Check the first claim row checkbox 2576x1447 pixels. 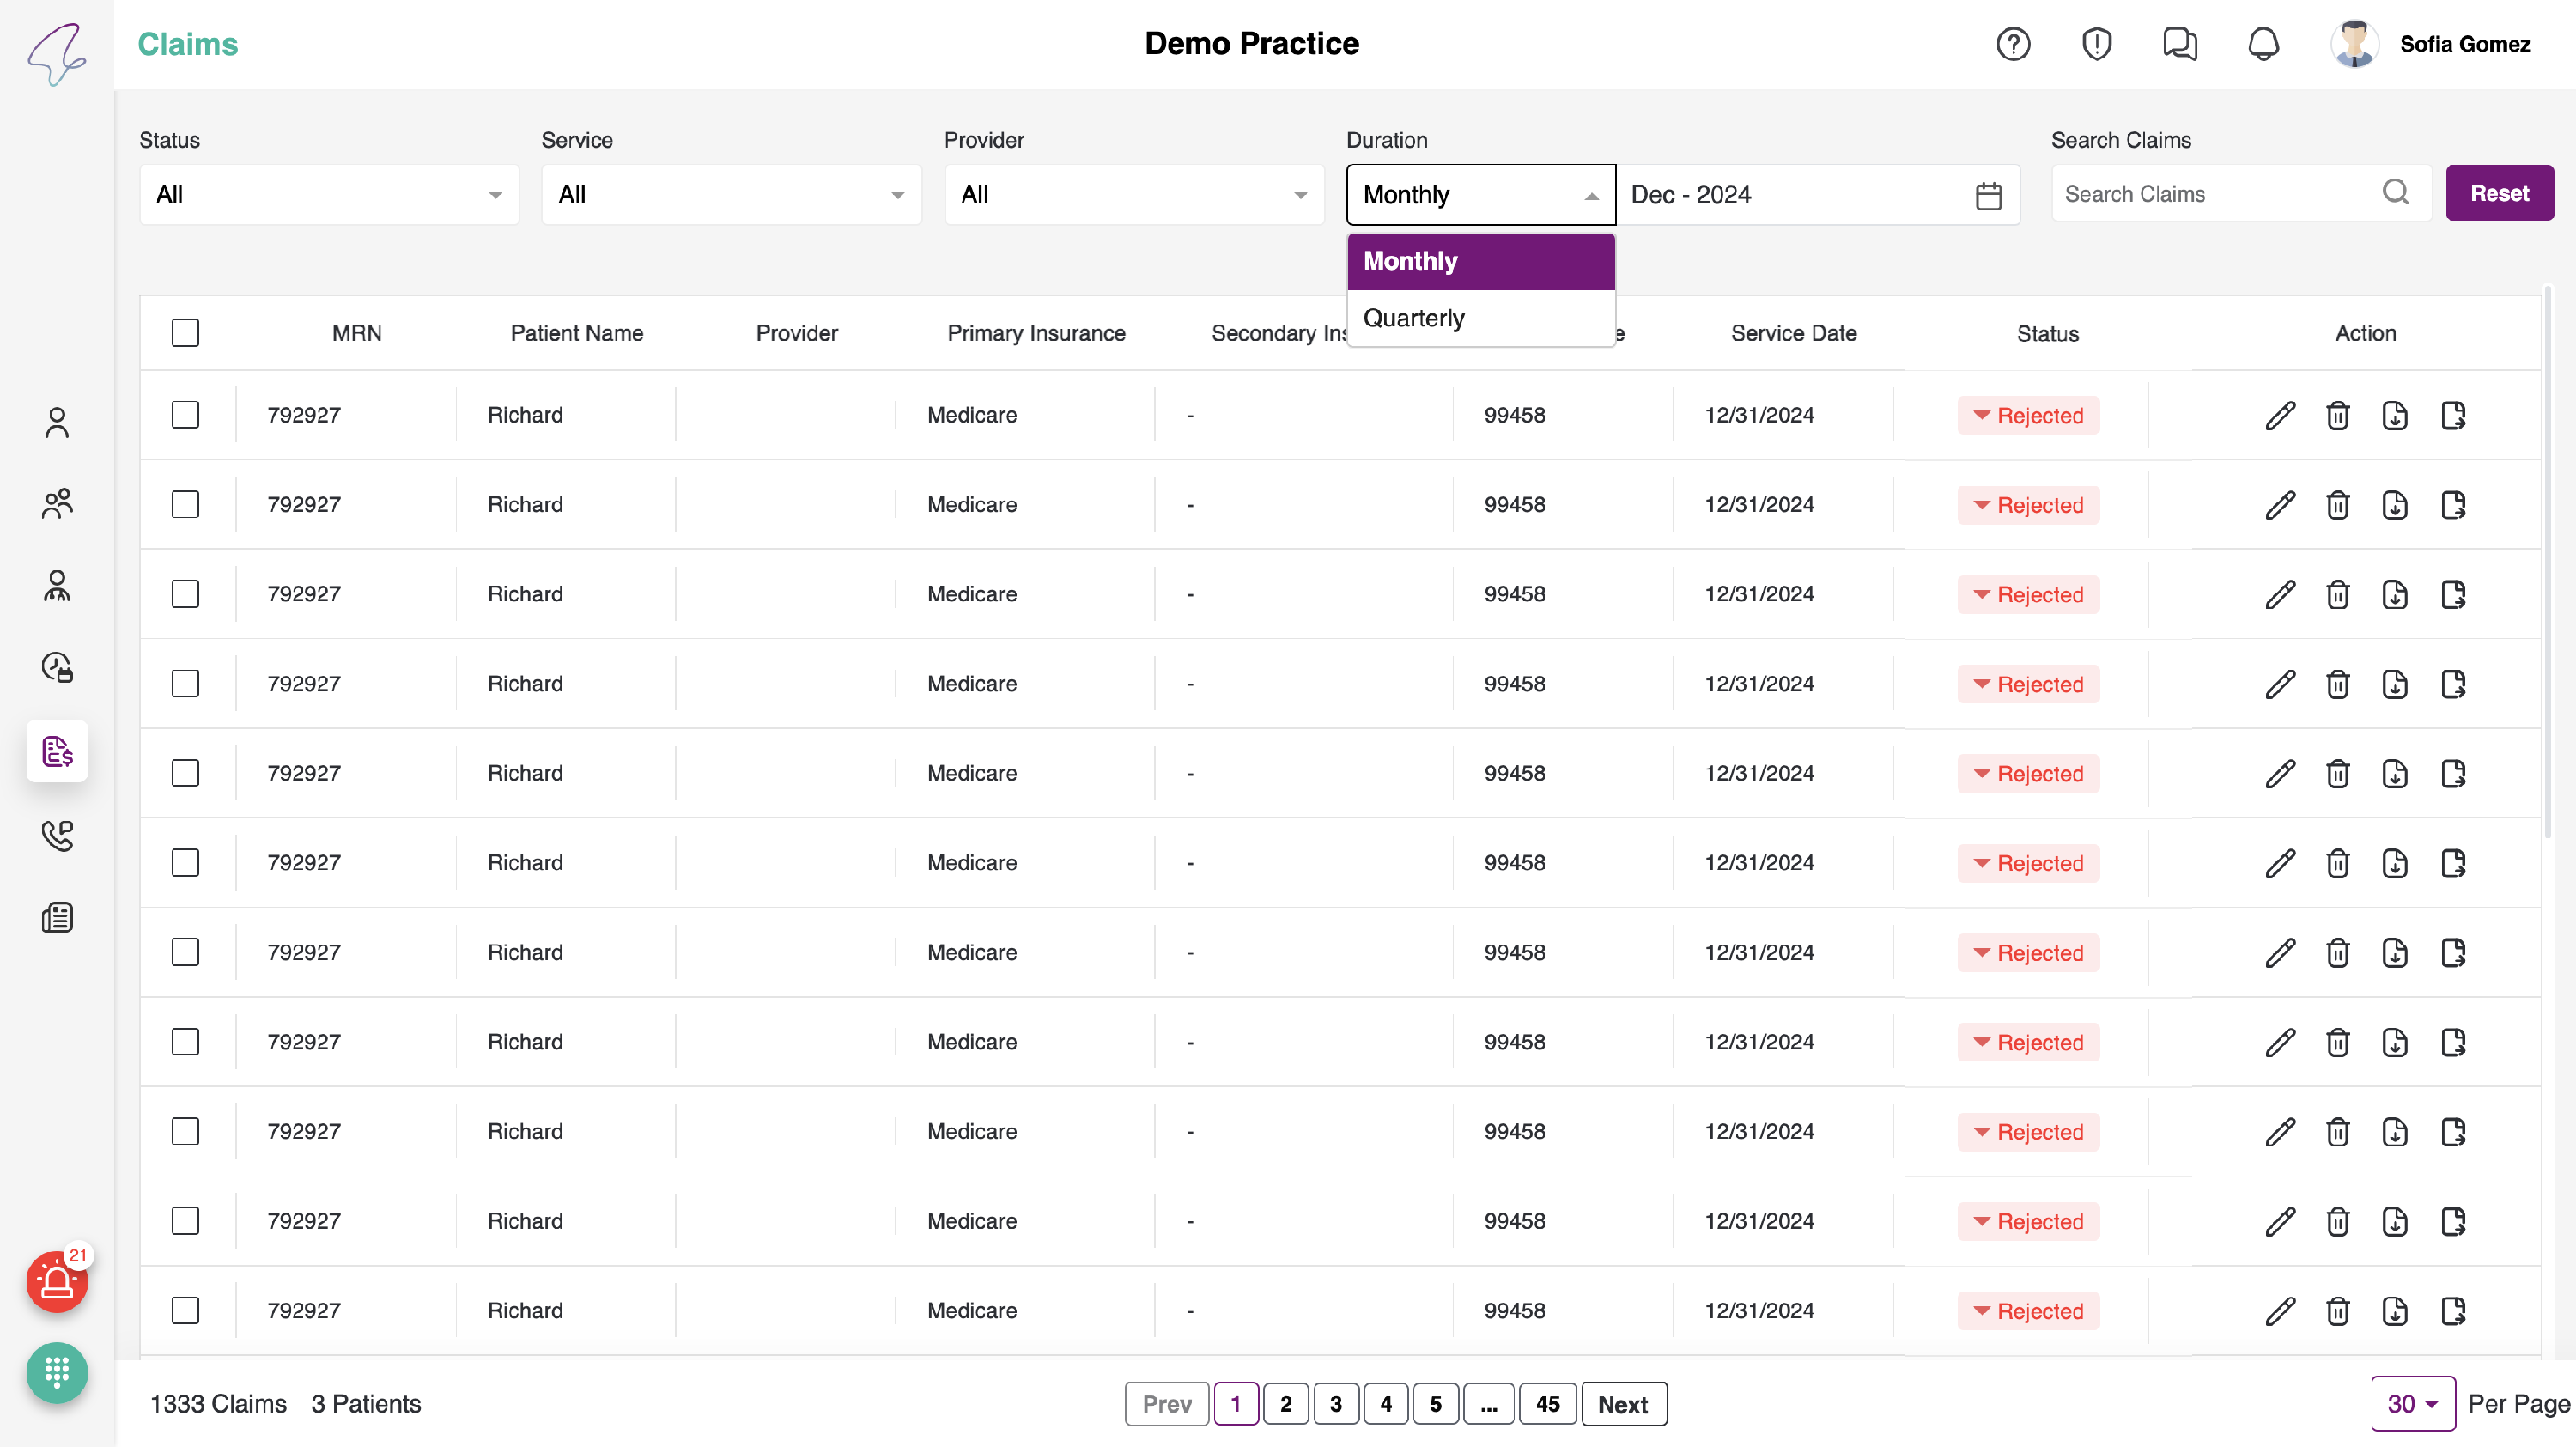185,415
